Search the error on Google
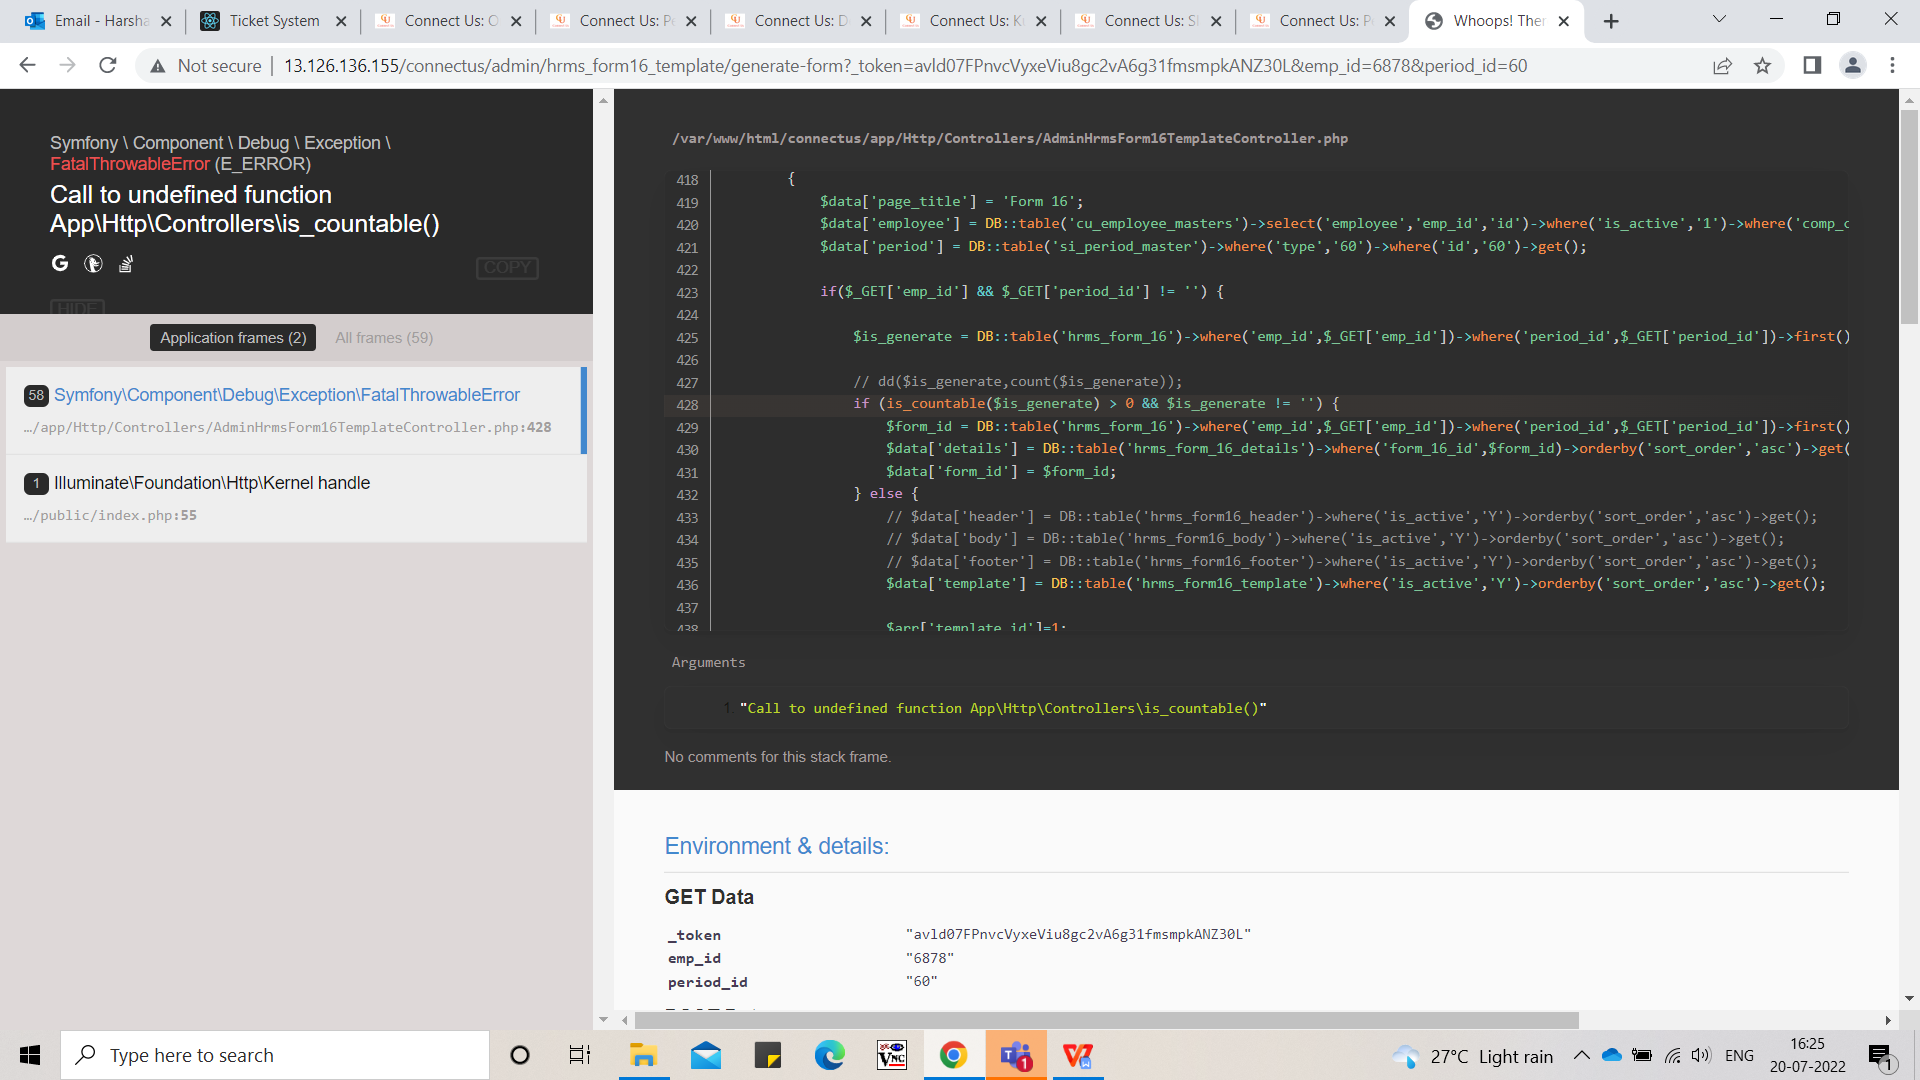1920x1080 pixels. [x=60, y=263]
